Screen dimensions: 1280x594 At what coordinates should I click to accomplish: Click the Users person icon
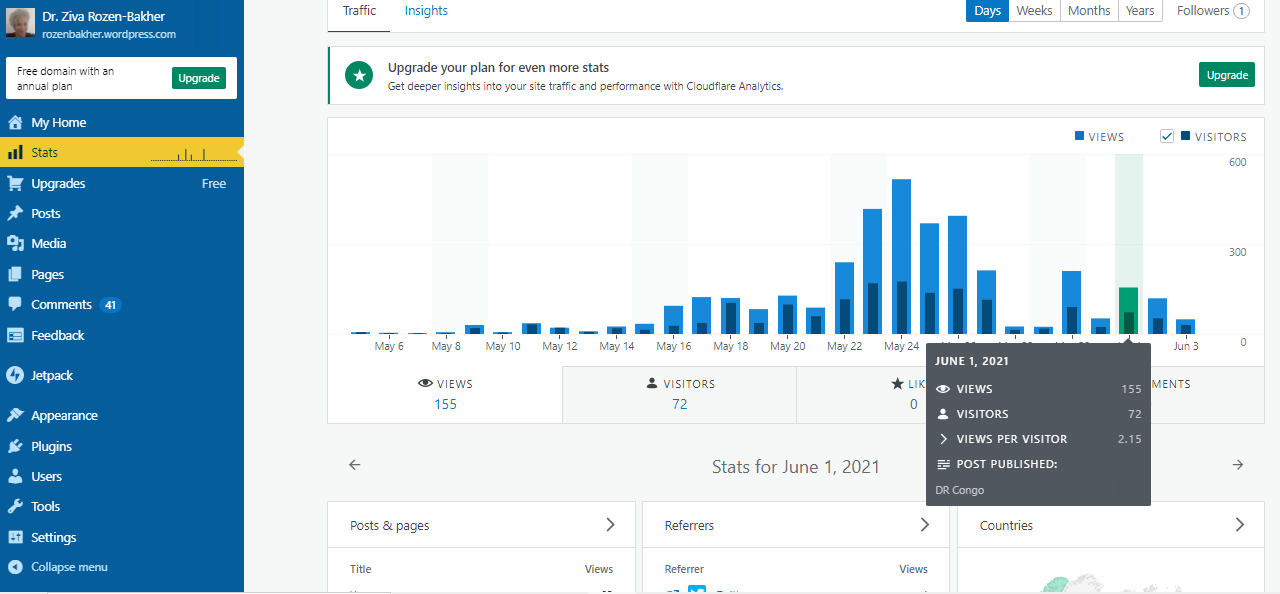[15, 476]
